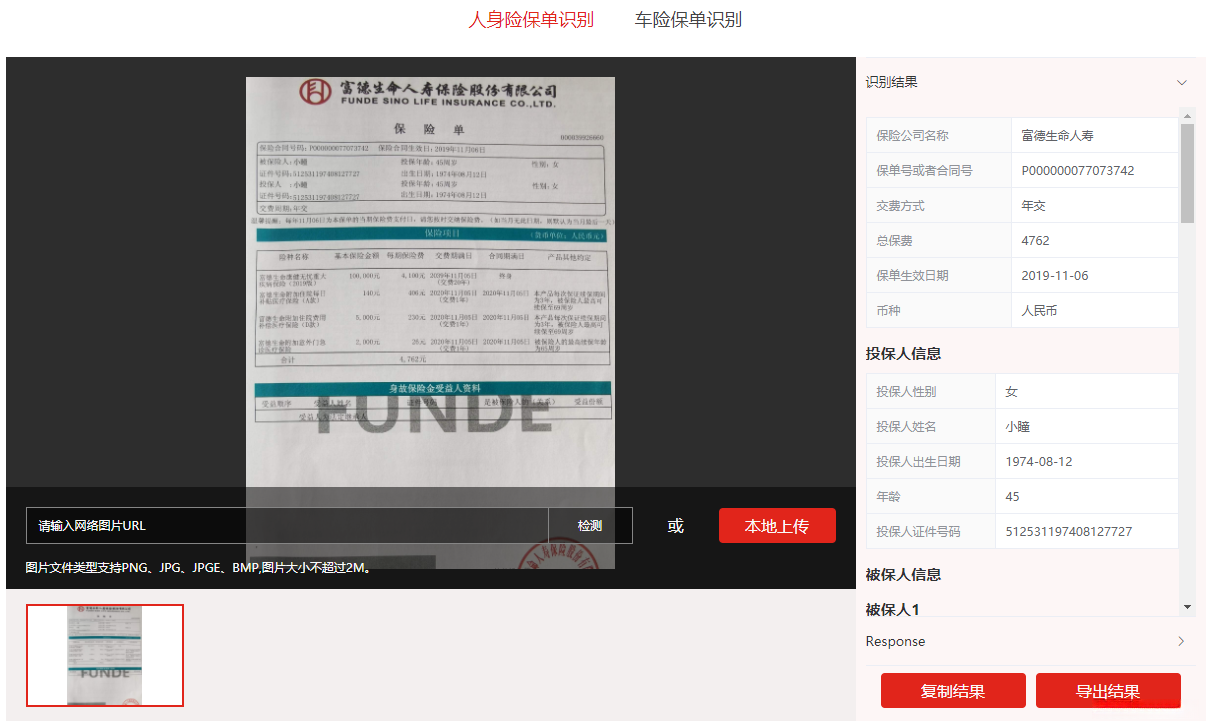Click the 人民币 currency value

point(1040,310)
